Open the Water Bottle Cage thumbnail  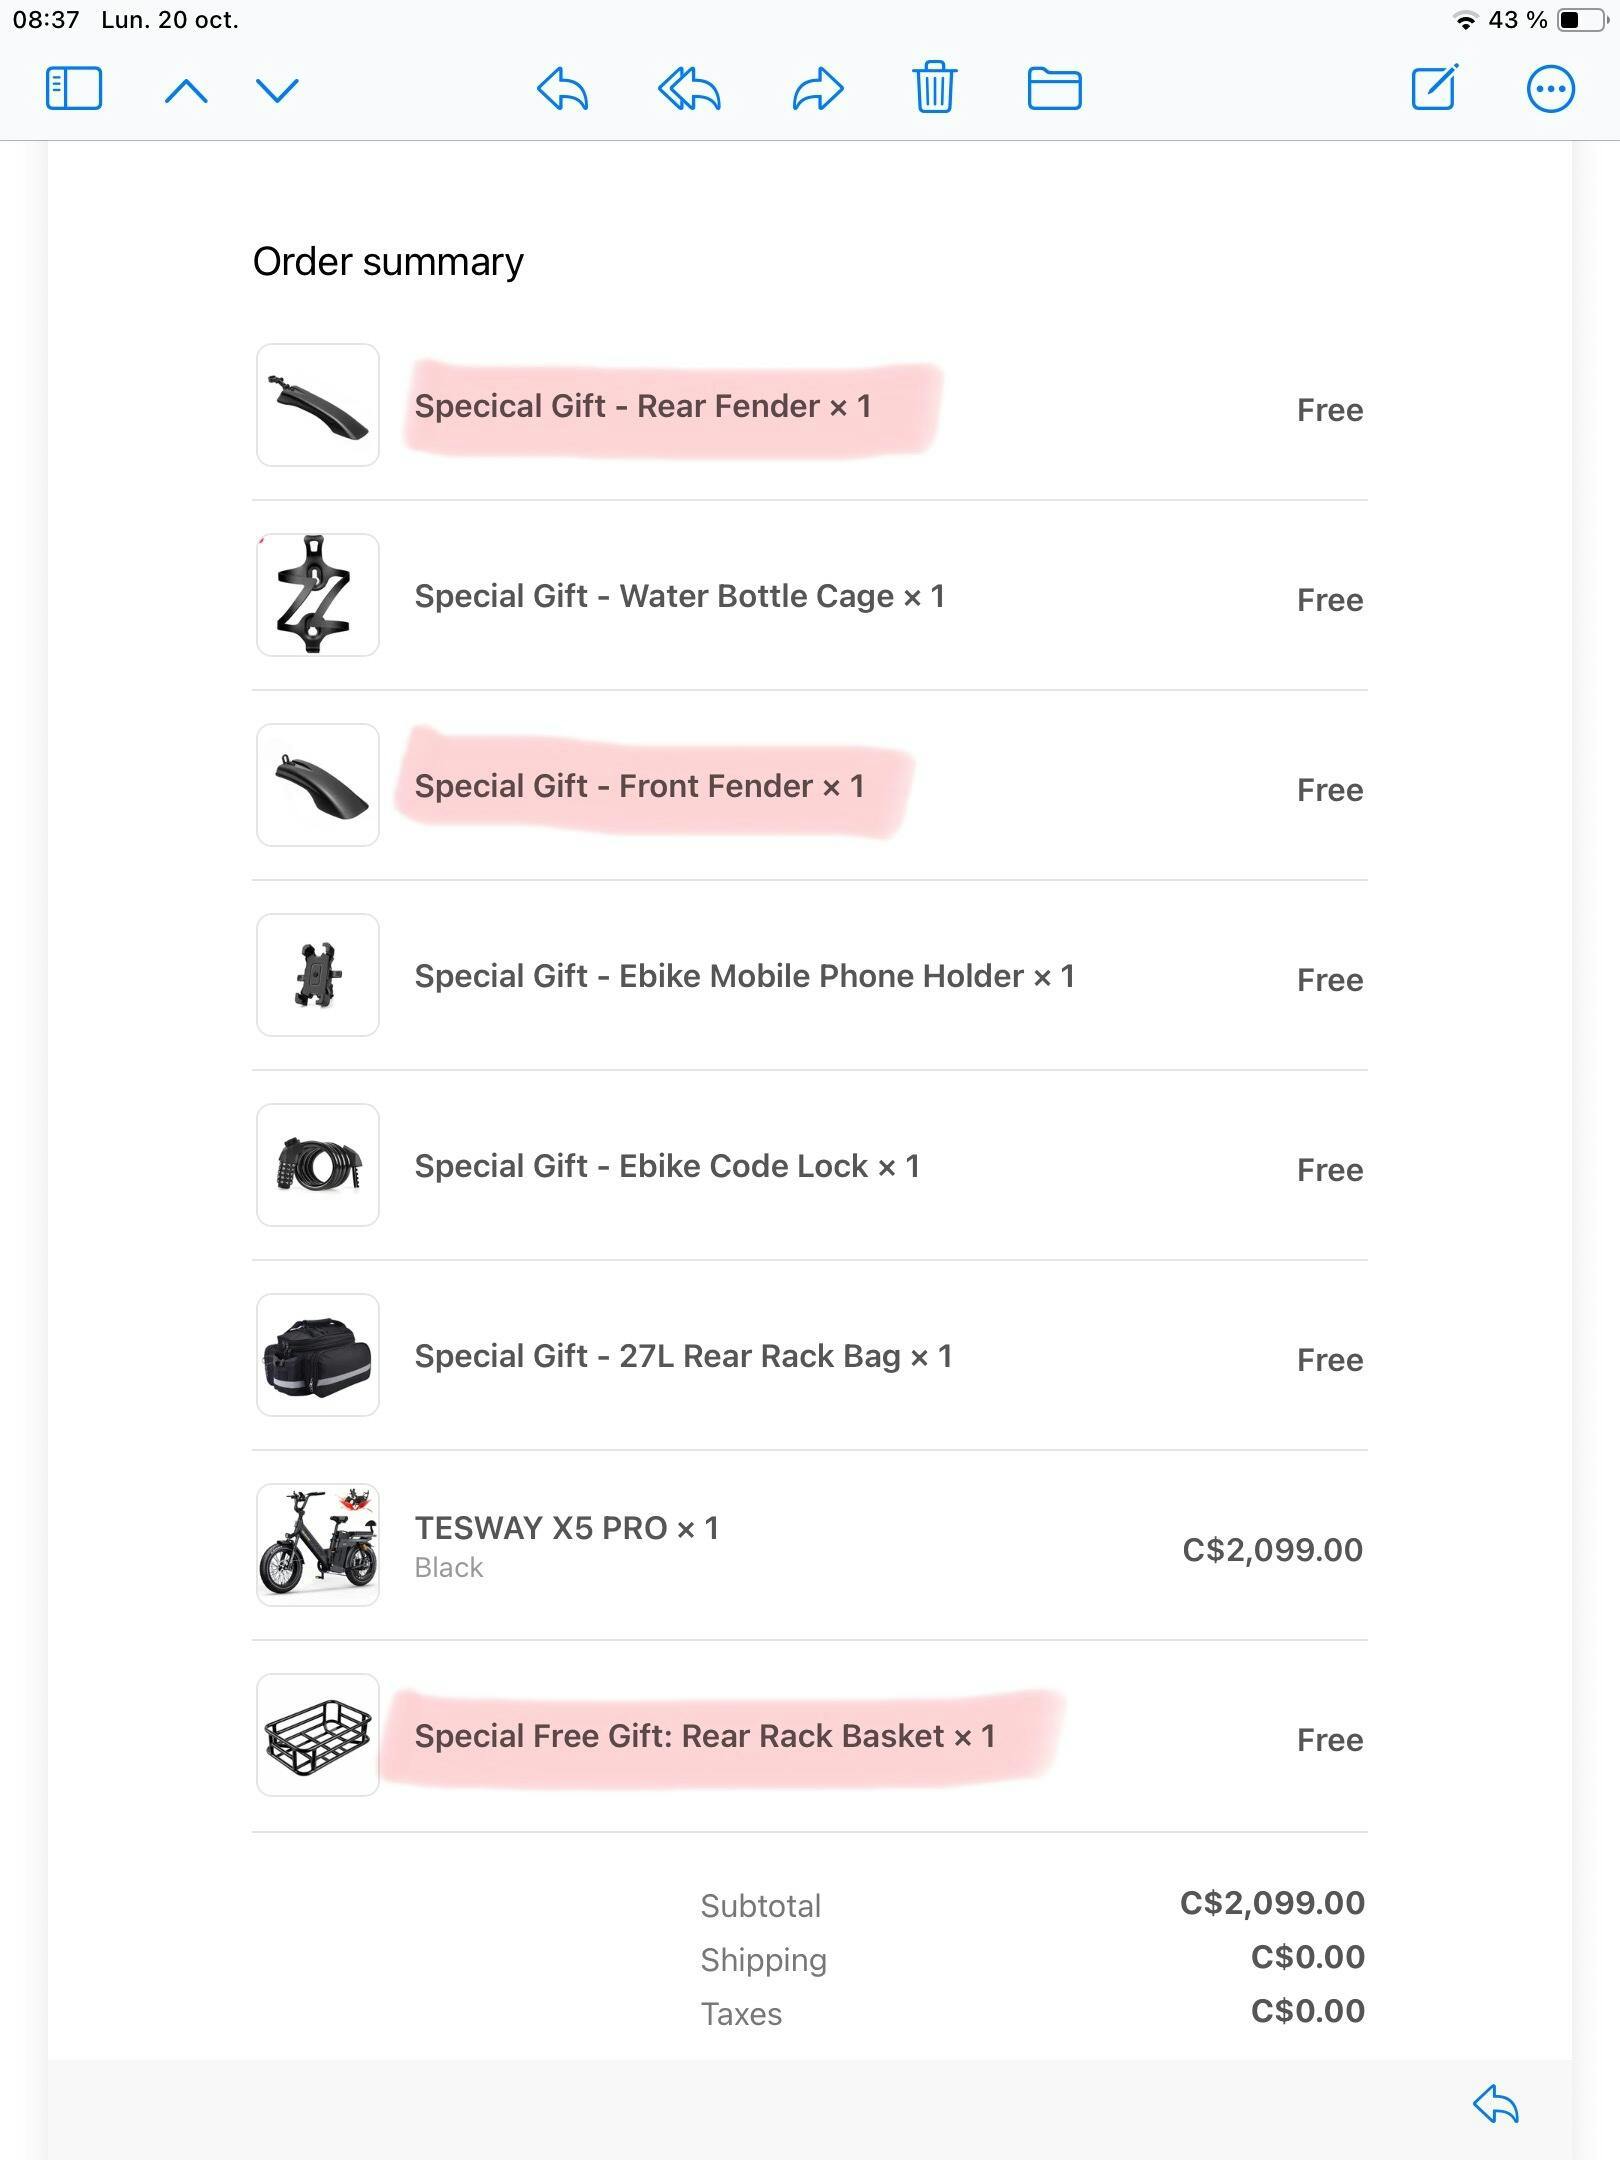(x=318, y=595)
